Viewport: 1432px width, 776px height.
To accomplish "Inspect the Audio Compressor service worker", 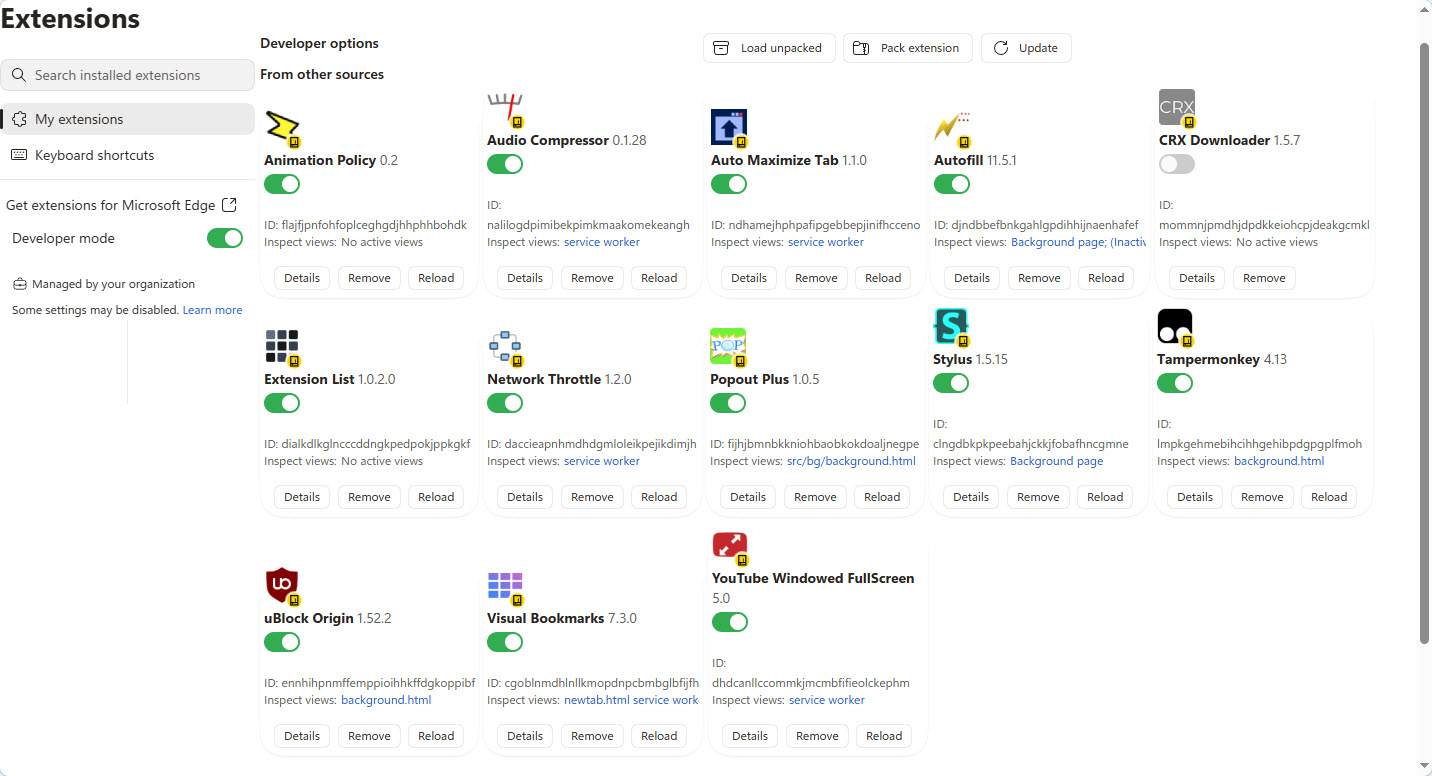I will coord(602,242).
